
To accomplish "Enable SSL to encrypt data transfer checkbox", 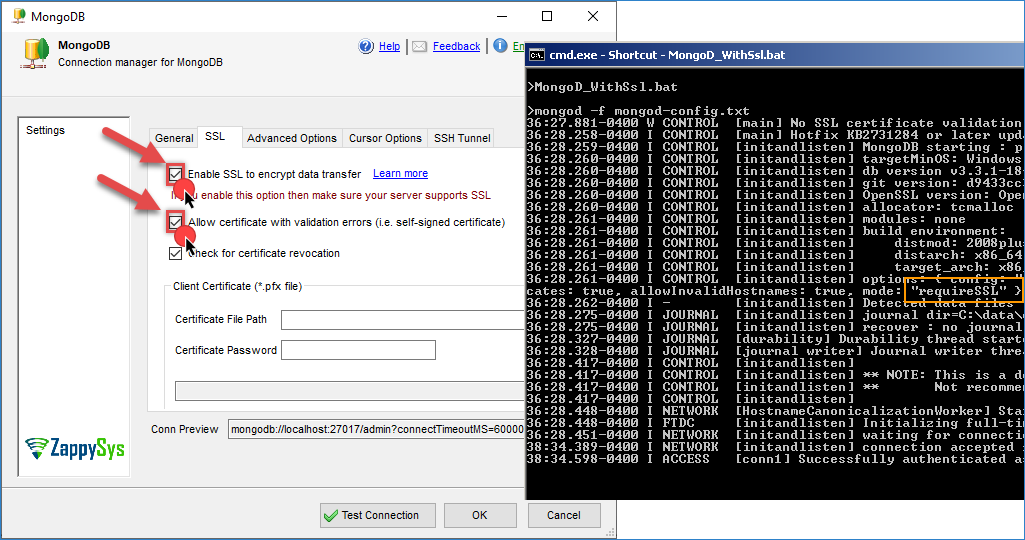I will [x=176, y=174].
